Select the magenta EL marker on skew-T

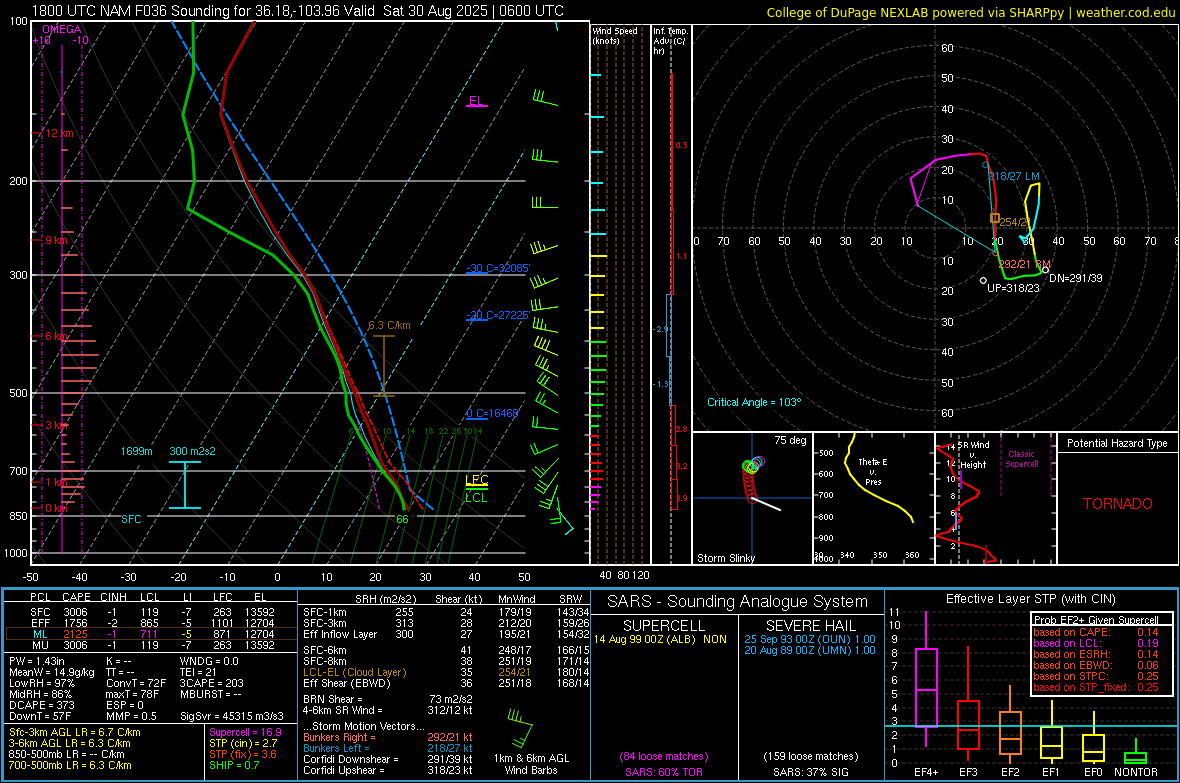(x=476, y=101)
